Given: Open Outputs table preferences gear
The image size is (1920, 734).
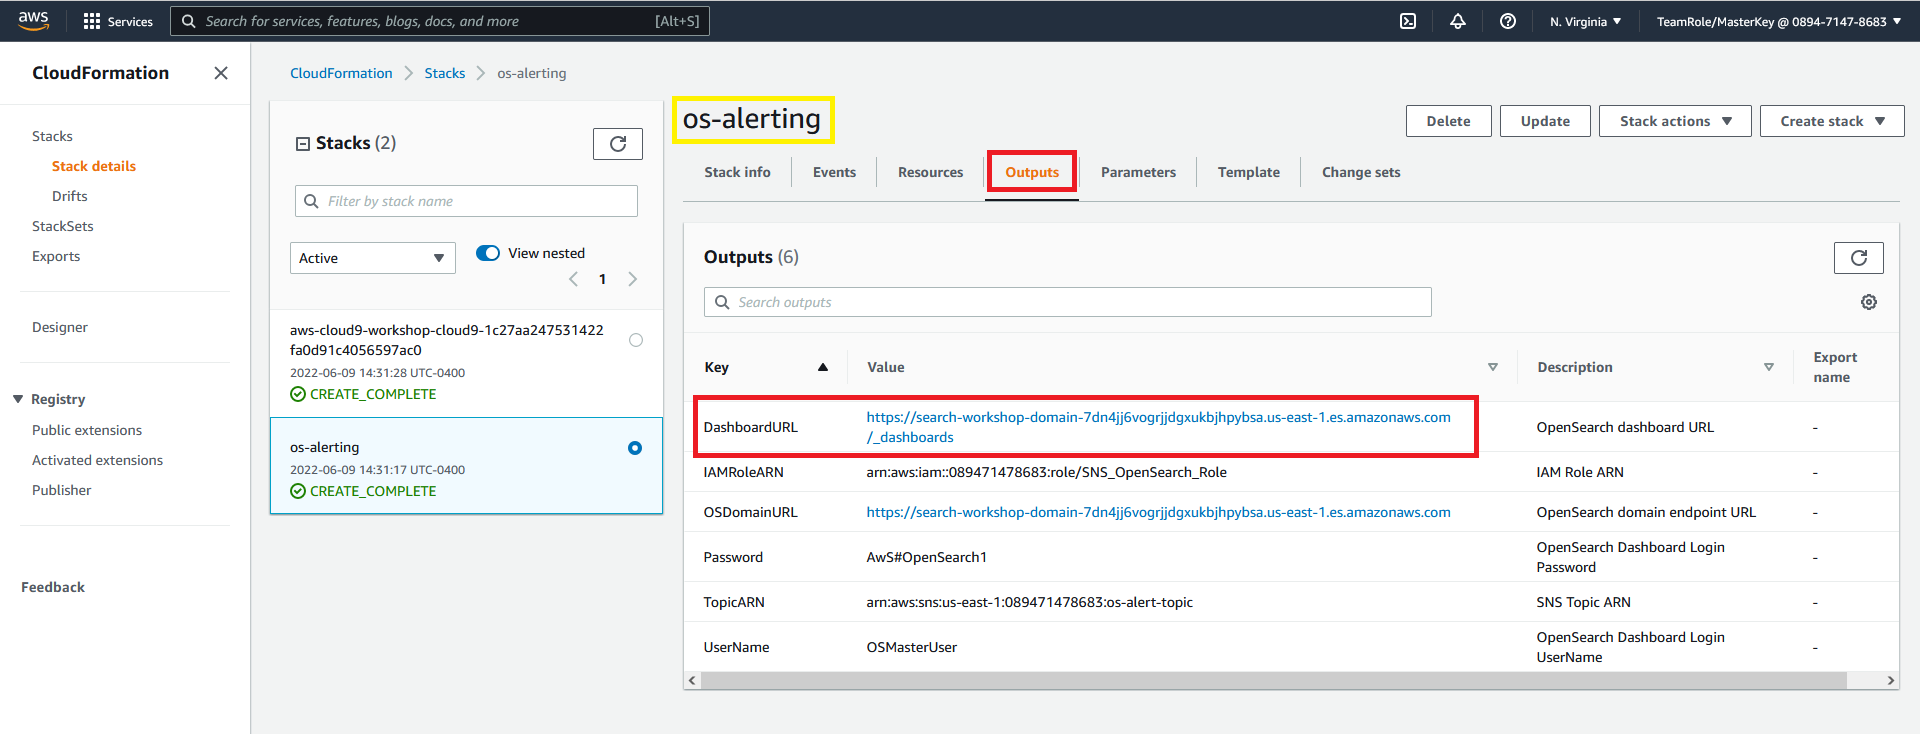Looking at the screenshot, I should click(1869, 302).
